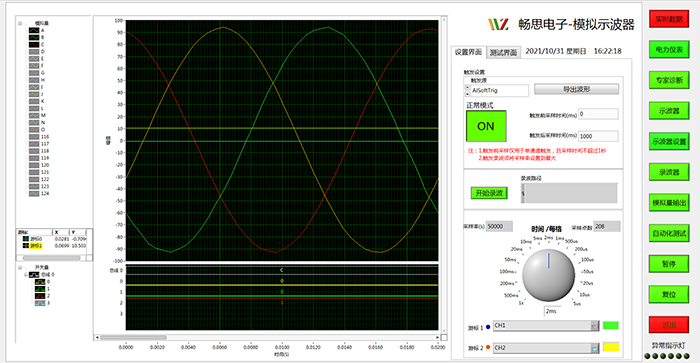Open the 游标 1 CH1 dropdown
This screenshot has height=363, width=700.
click(x=546, y=325)
